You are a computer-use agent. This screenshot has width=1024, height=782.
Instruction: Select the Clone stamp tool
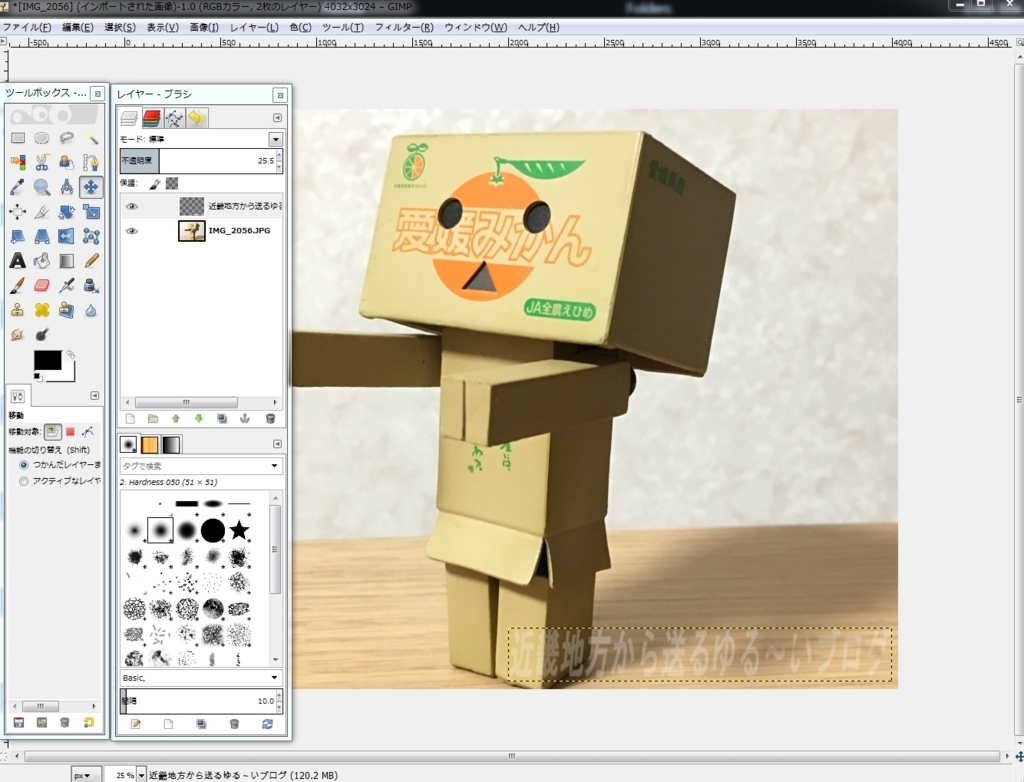pyautogui.click(x=18, y=310)
